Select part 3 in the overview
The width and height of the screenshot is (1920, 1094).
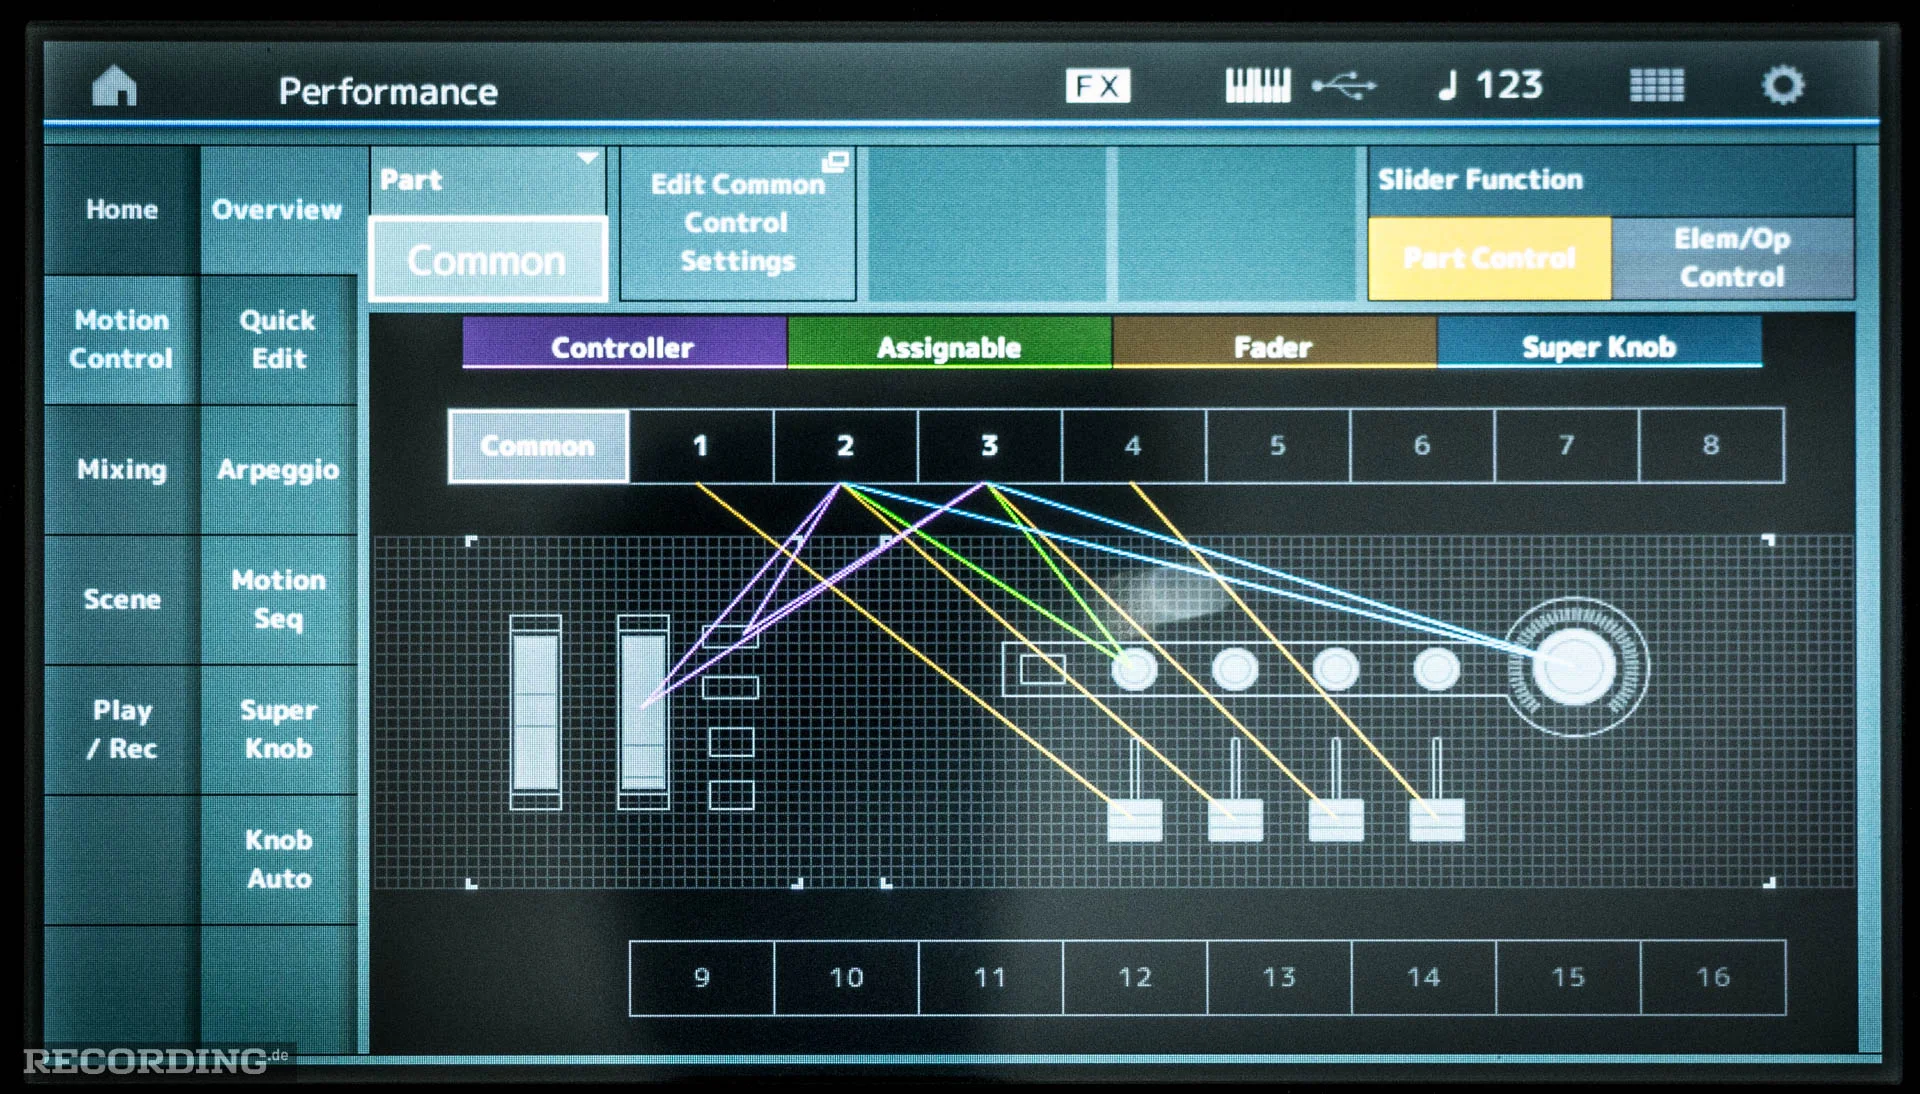pyautogui.click(x=990, y=446)
